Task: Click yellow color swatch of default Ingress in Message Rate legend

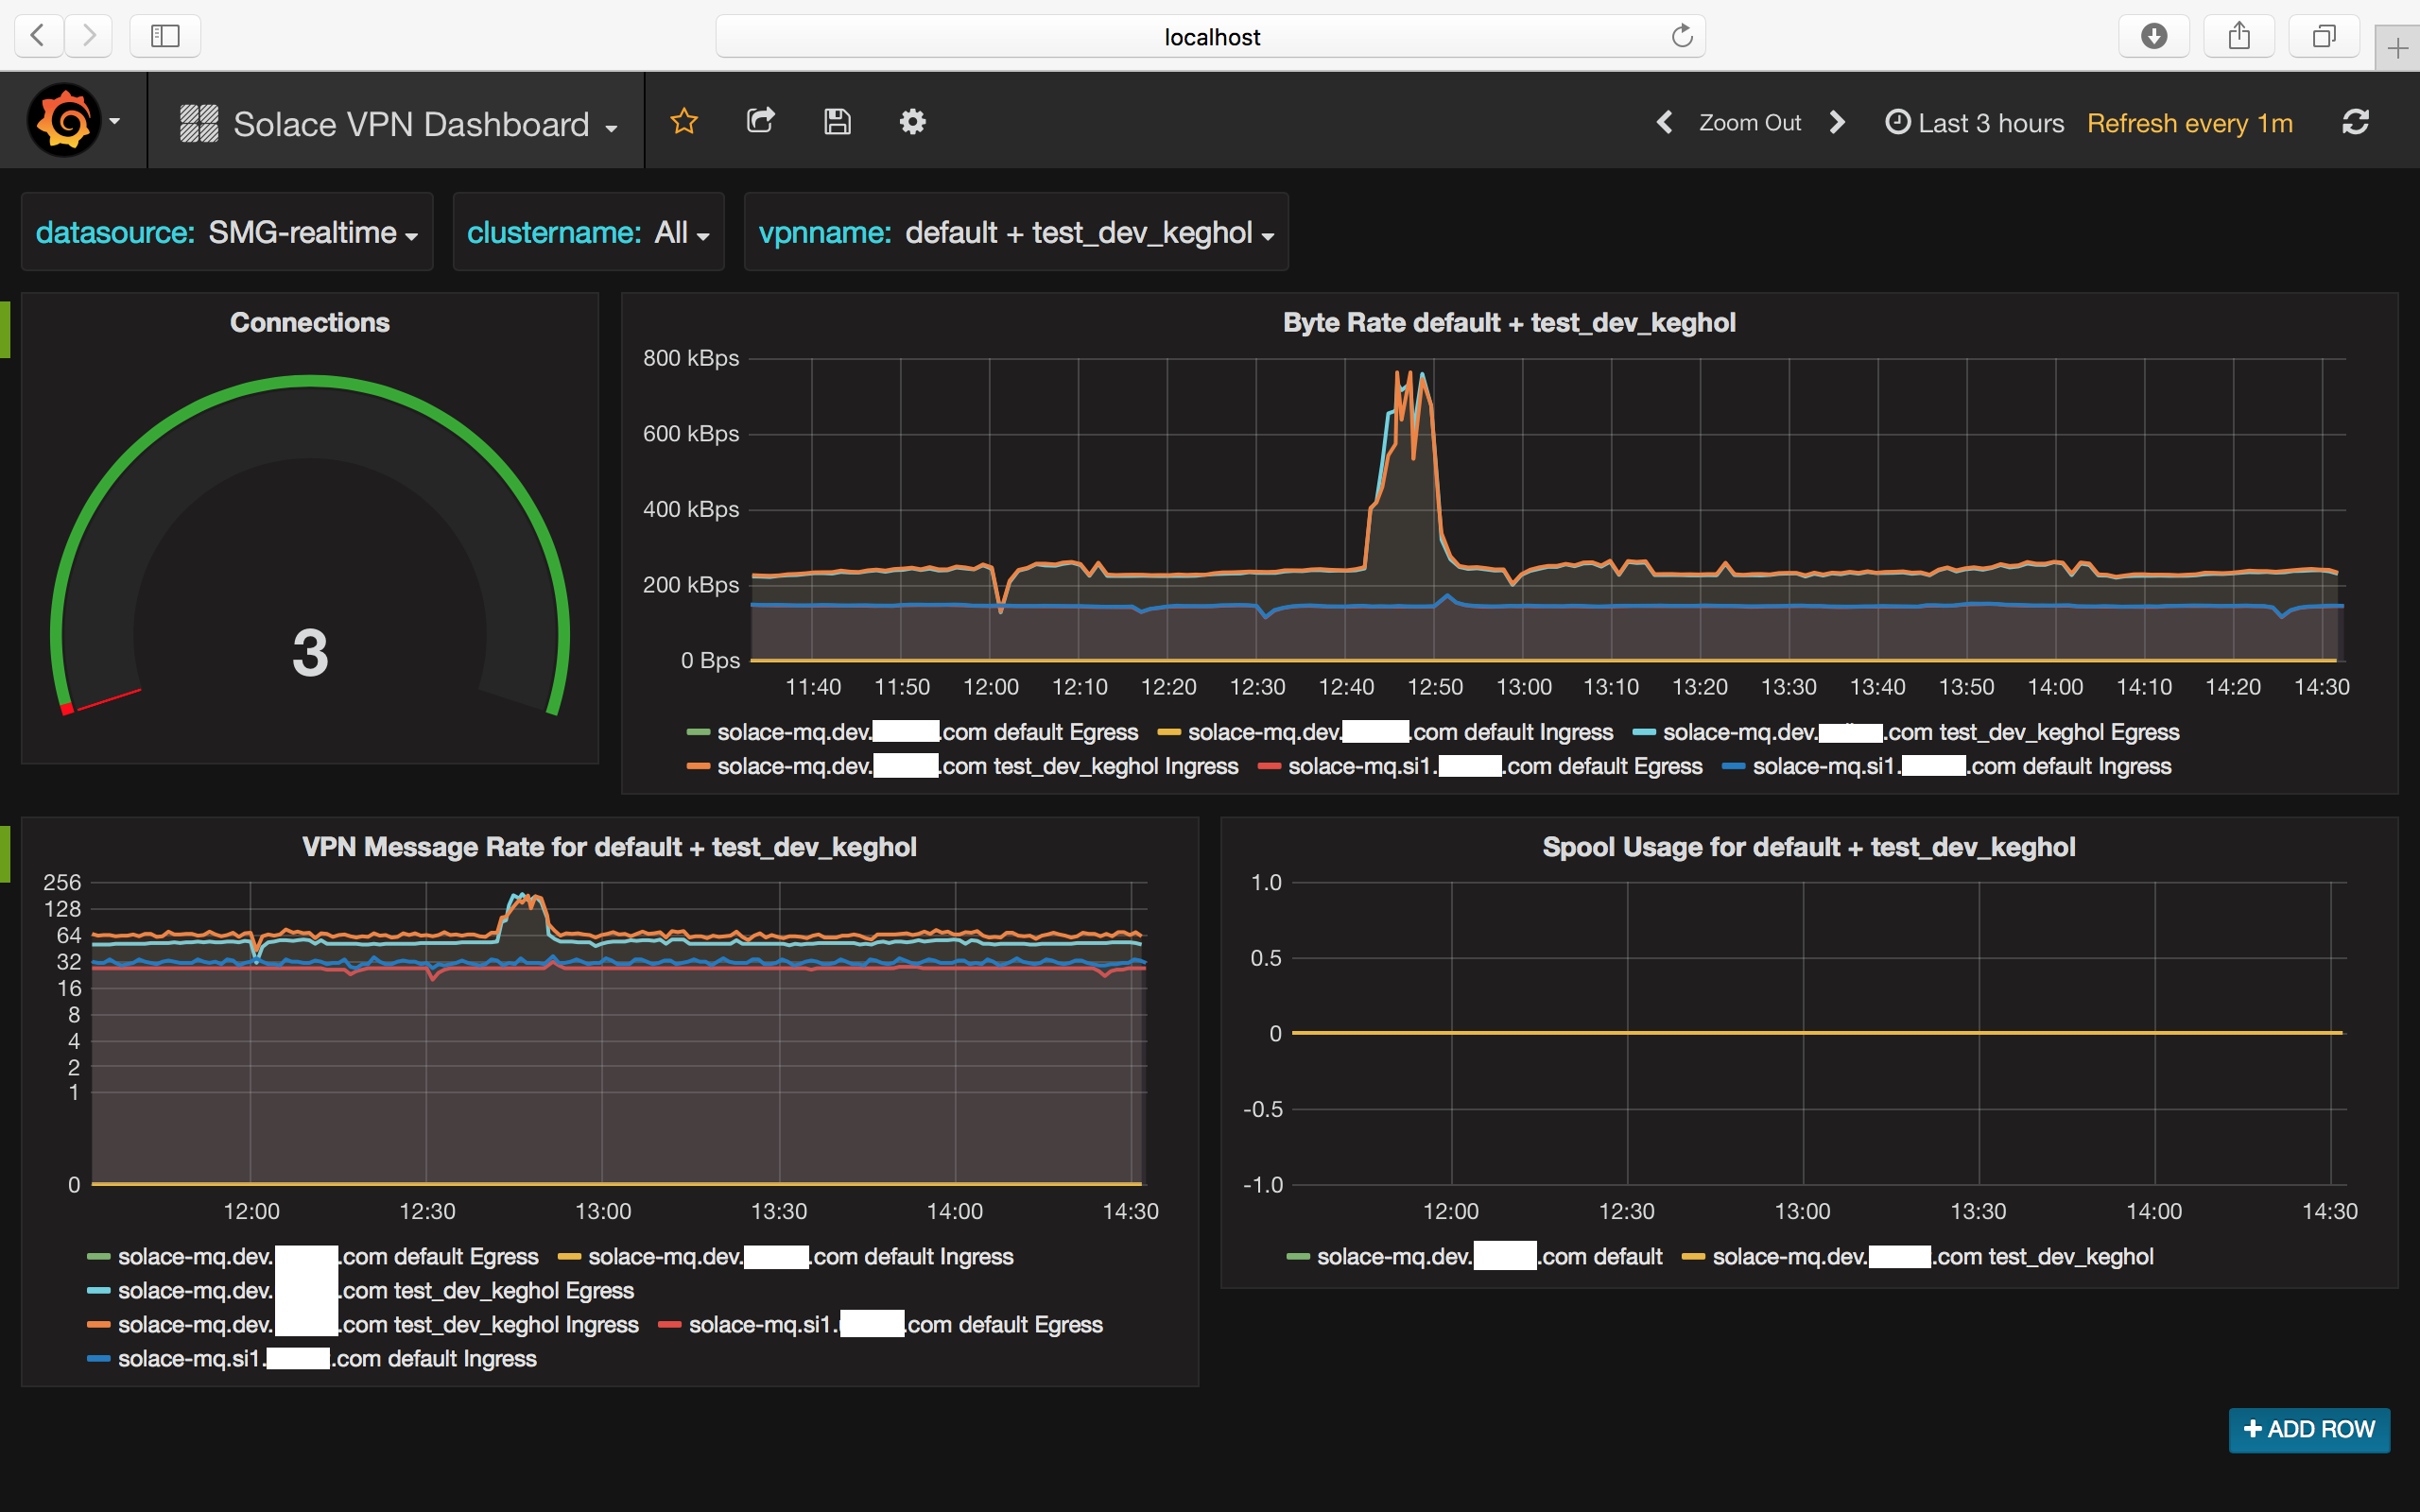Action: tap(569, 1257)
